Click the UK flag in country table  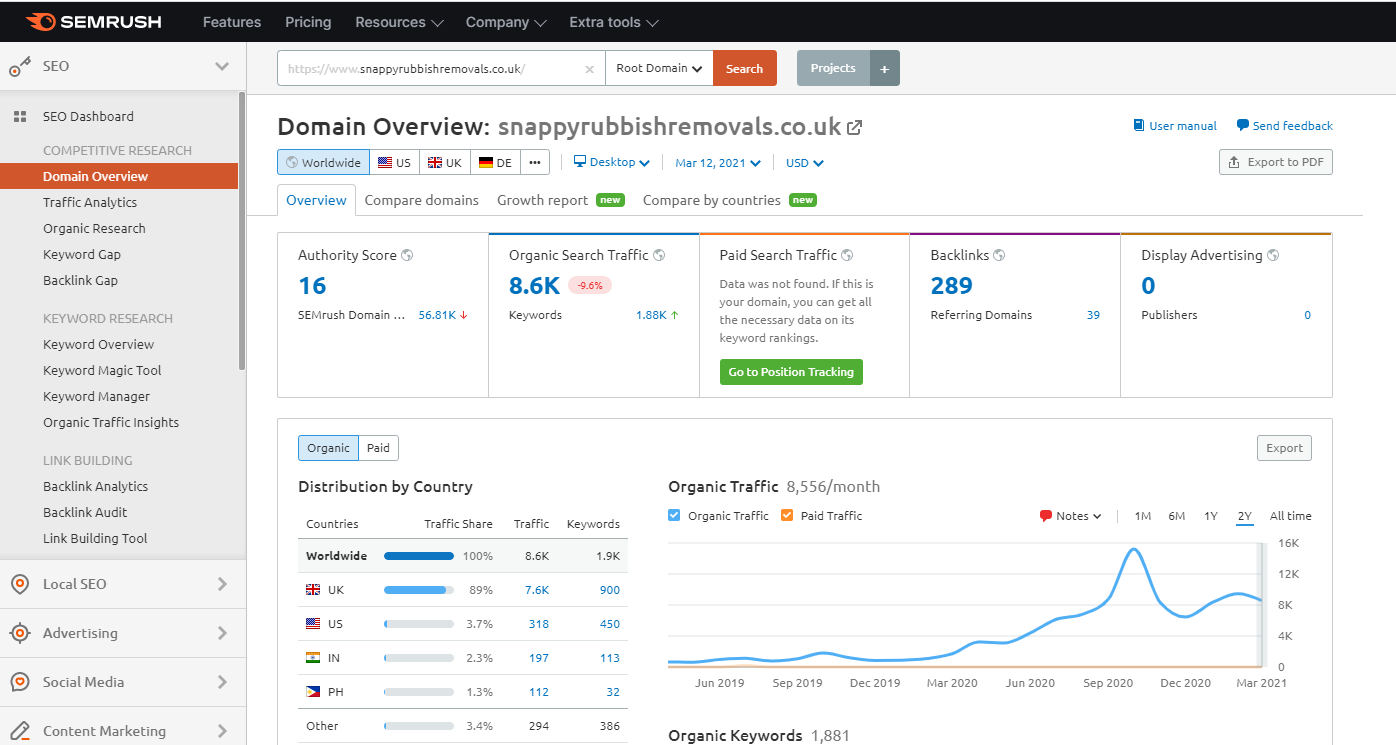pyautogui.click(x=313, y=590)
